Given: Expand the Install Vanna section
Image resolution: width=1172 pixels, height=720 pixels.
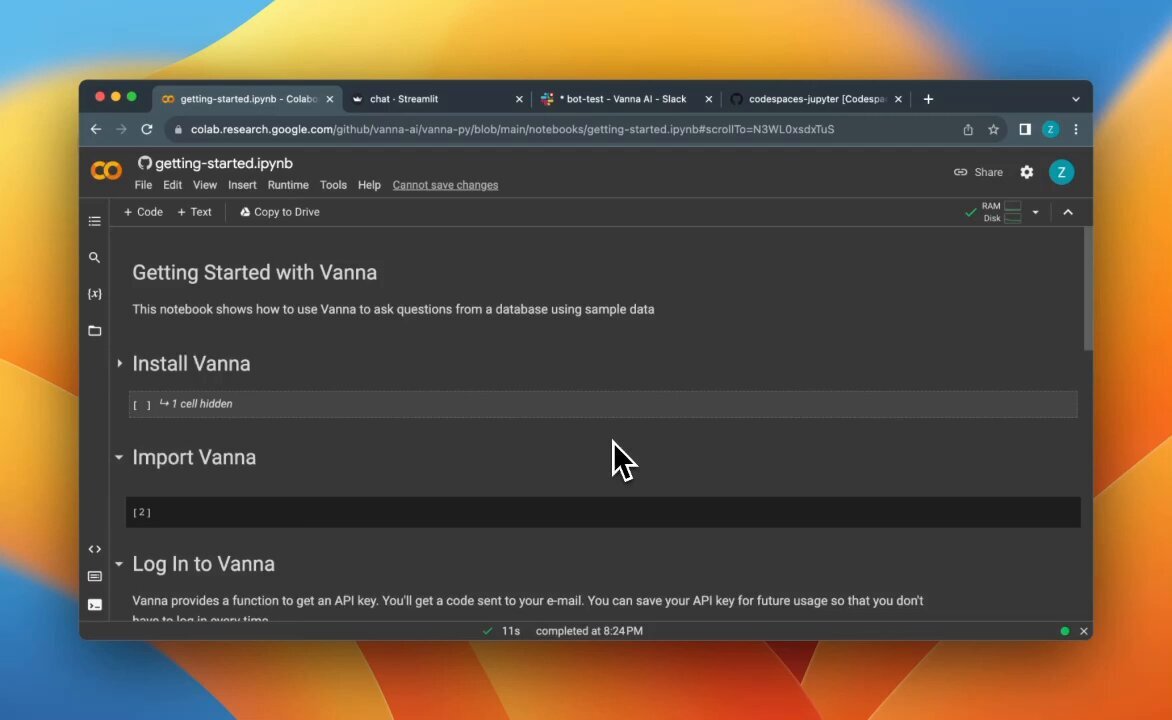Looking at the screenshot, I should [x=120, y=363].
